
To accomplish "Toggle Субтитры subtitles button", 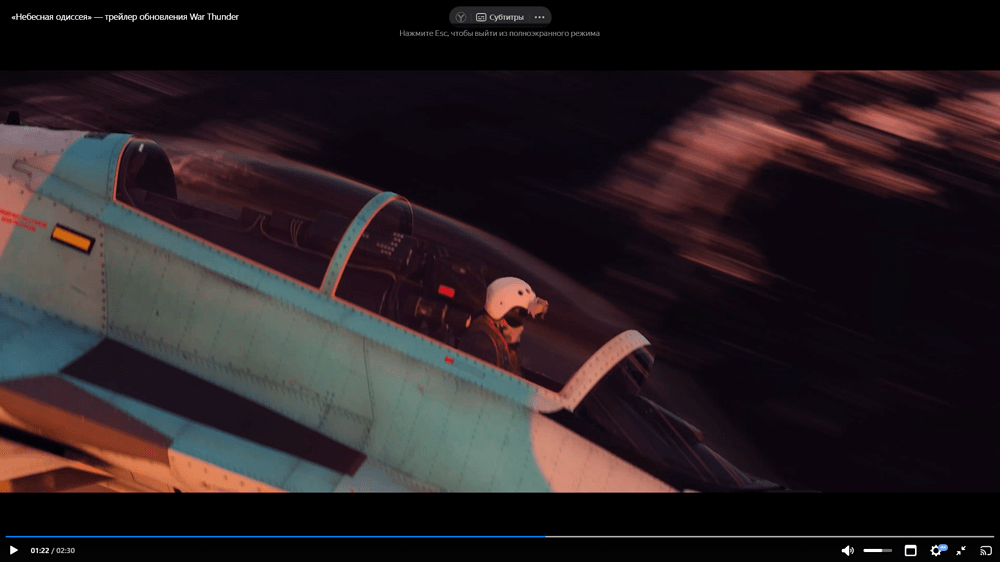I will coord(500,17).
